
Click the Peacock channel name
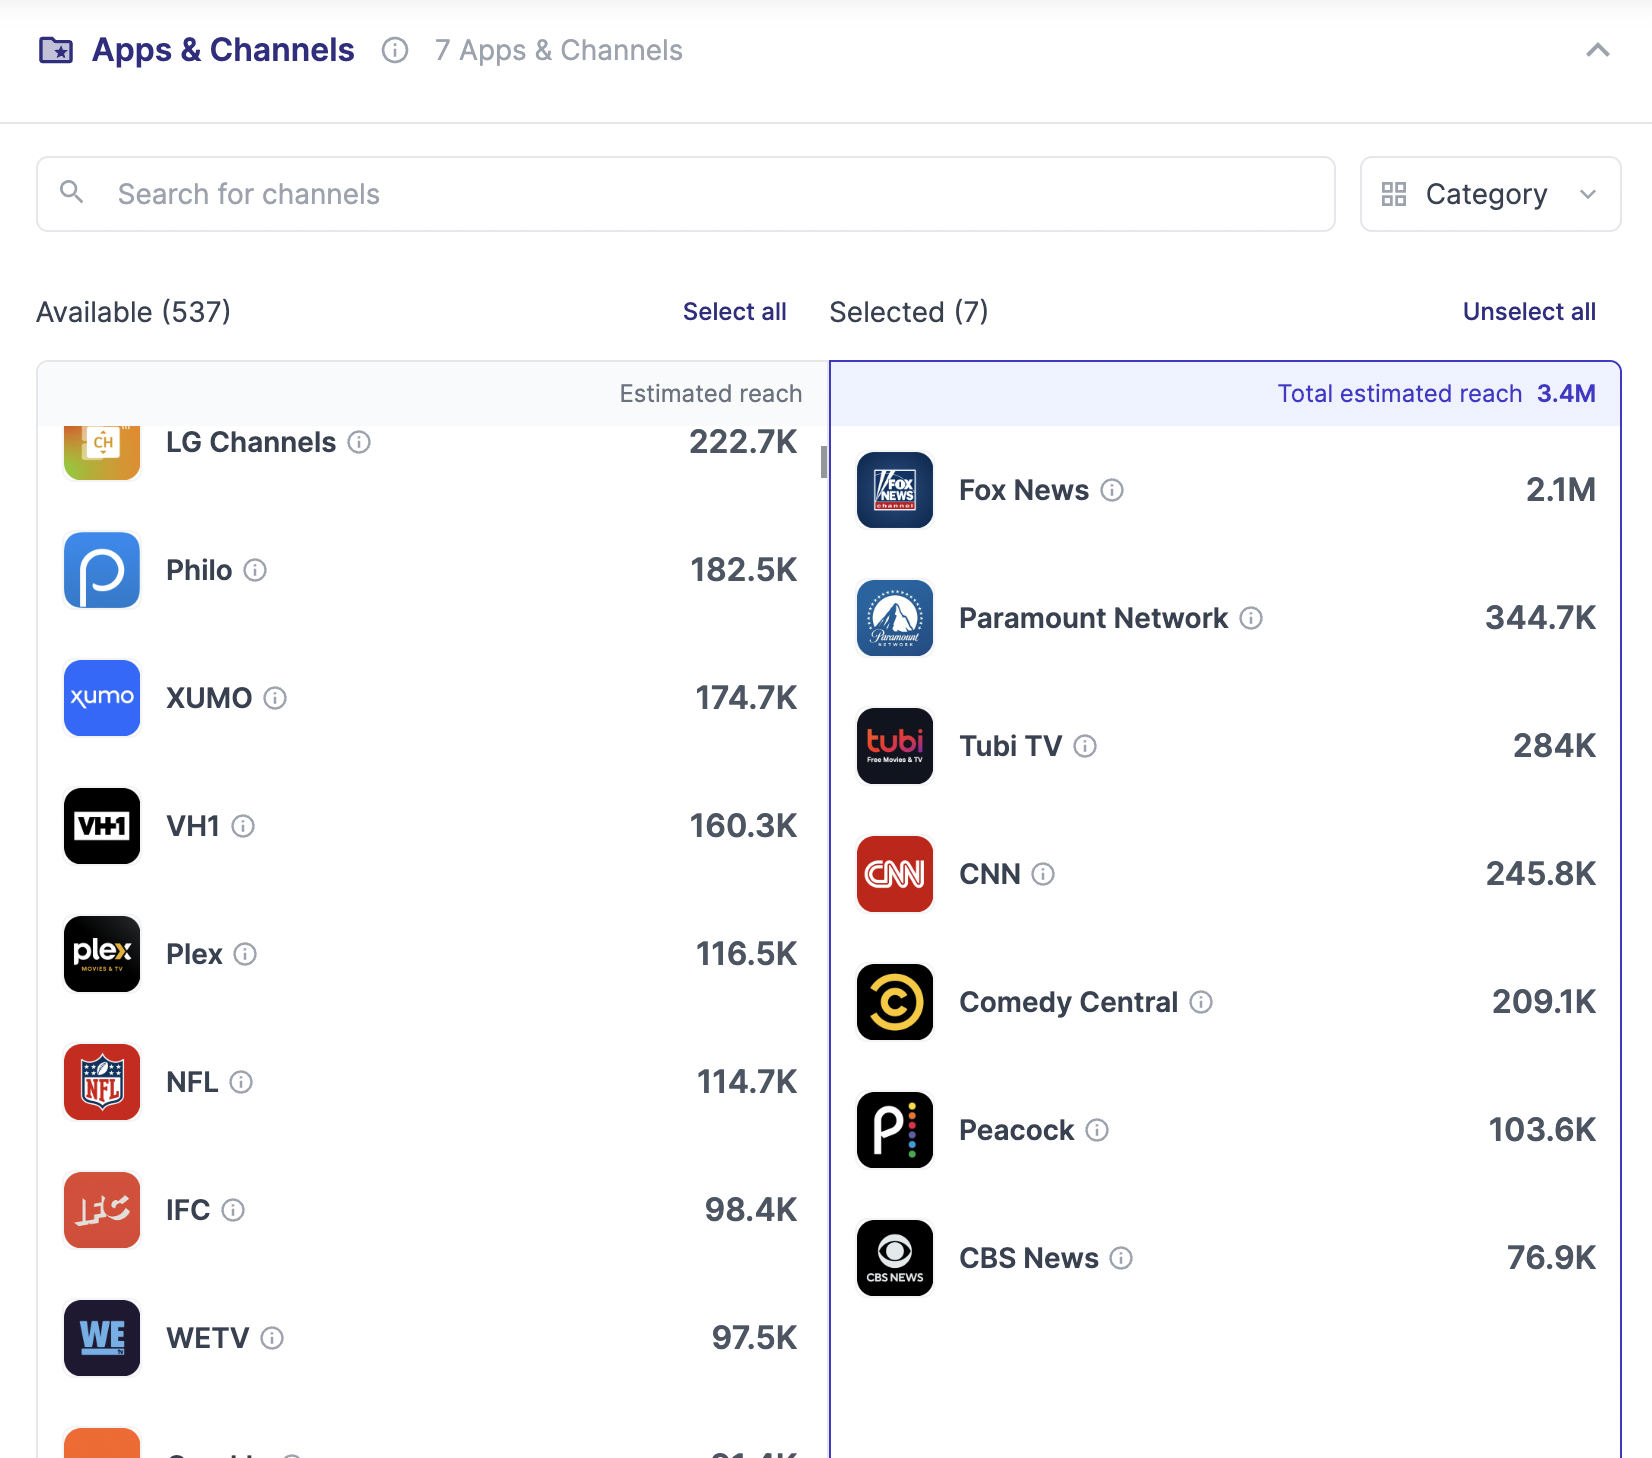[x=1016, y=1130]
